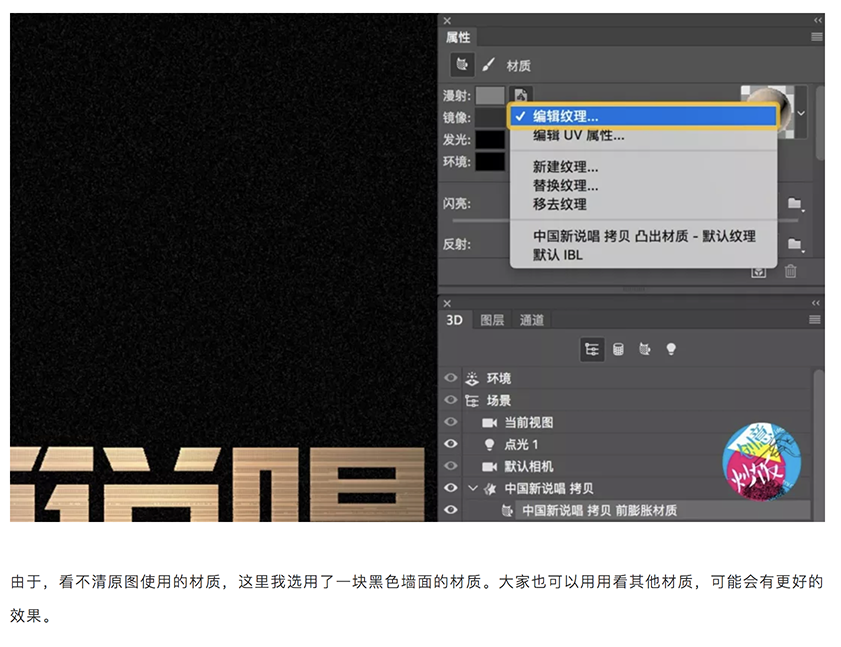
Task: Filter 3D panel by materials
Action: 645,350
